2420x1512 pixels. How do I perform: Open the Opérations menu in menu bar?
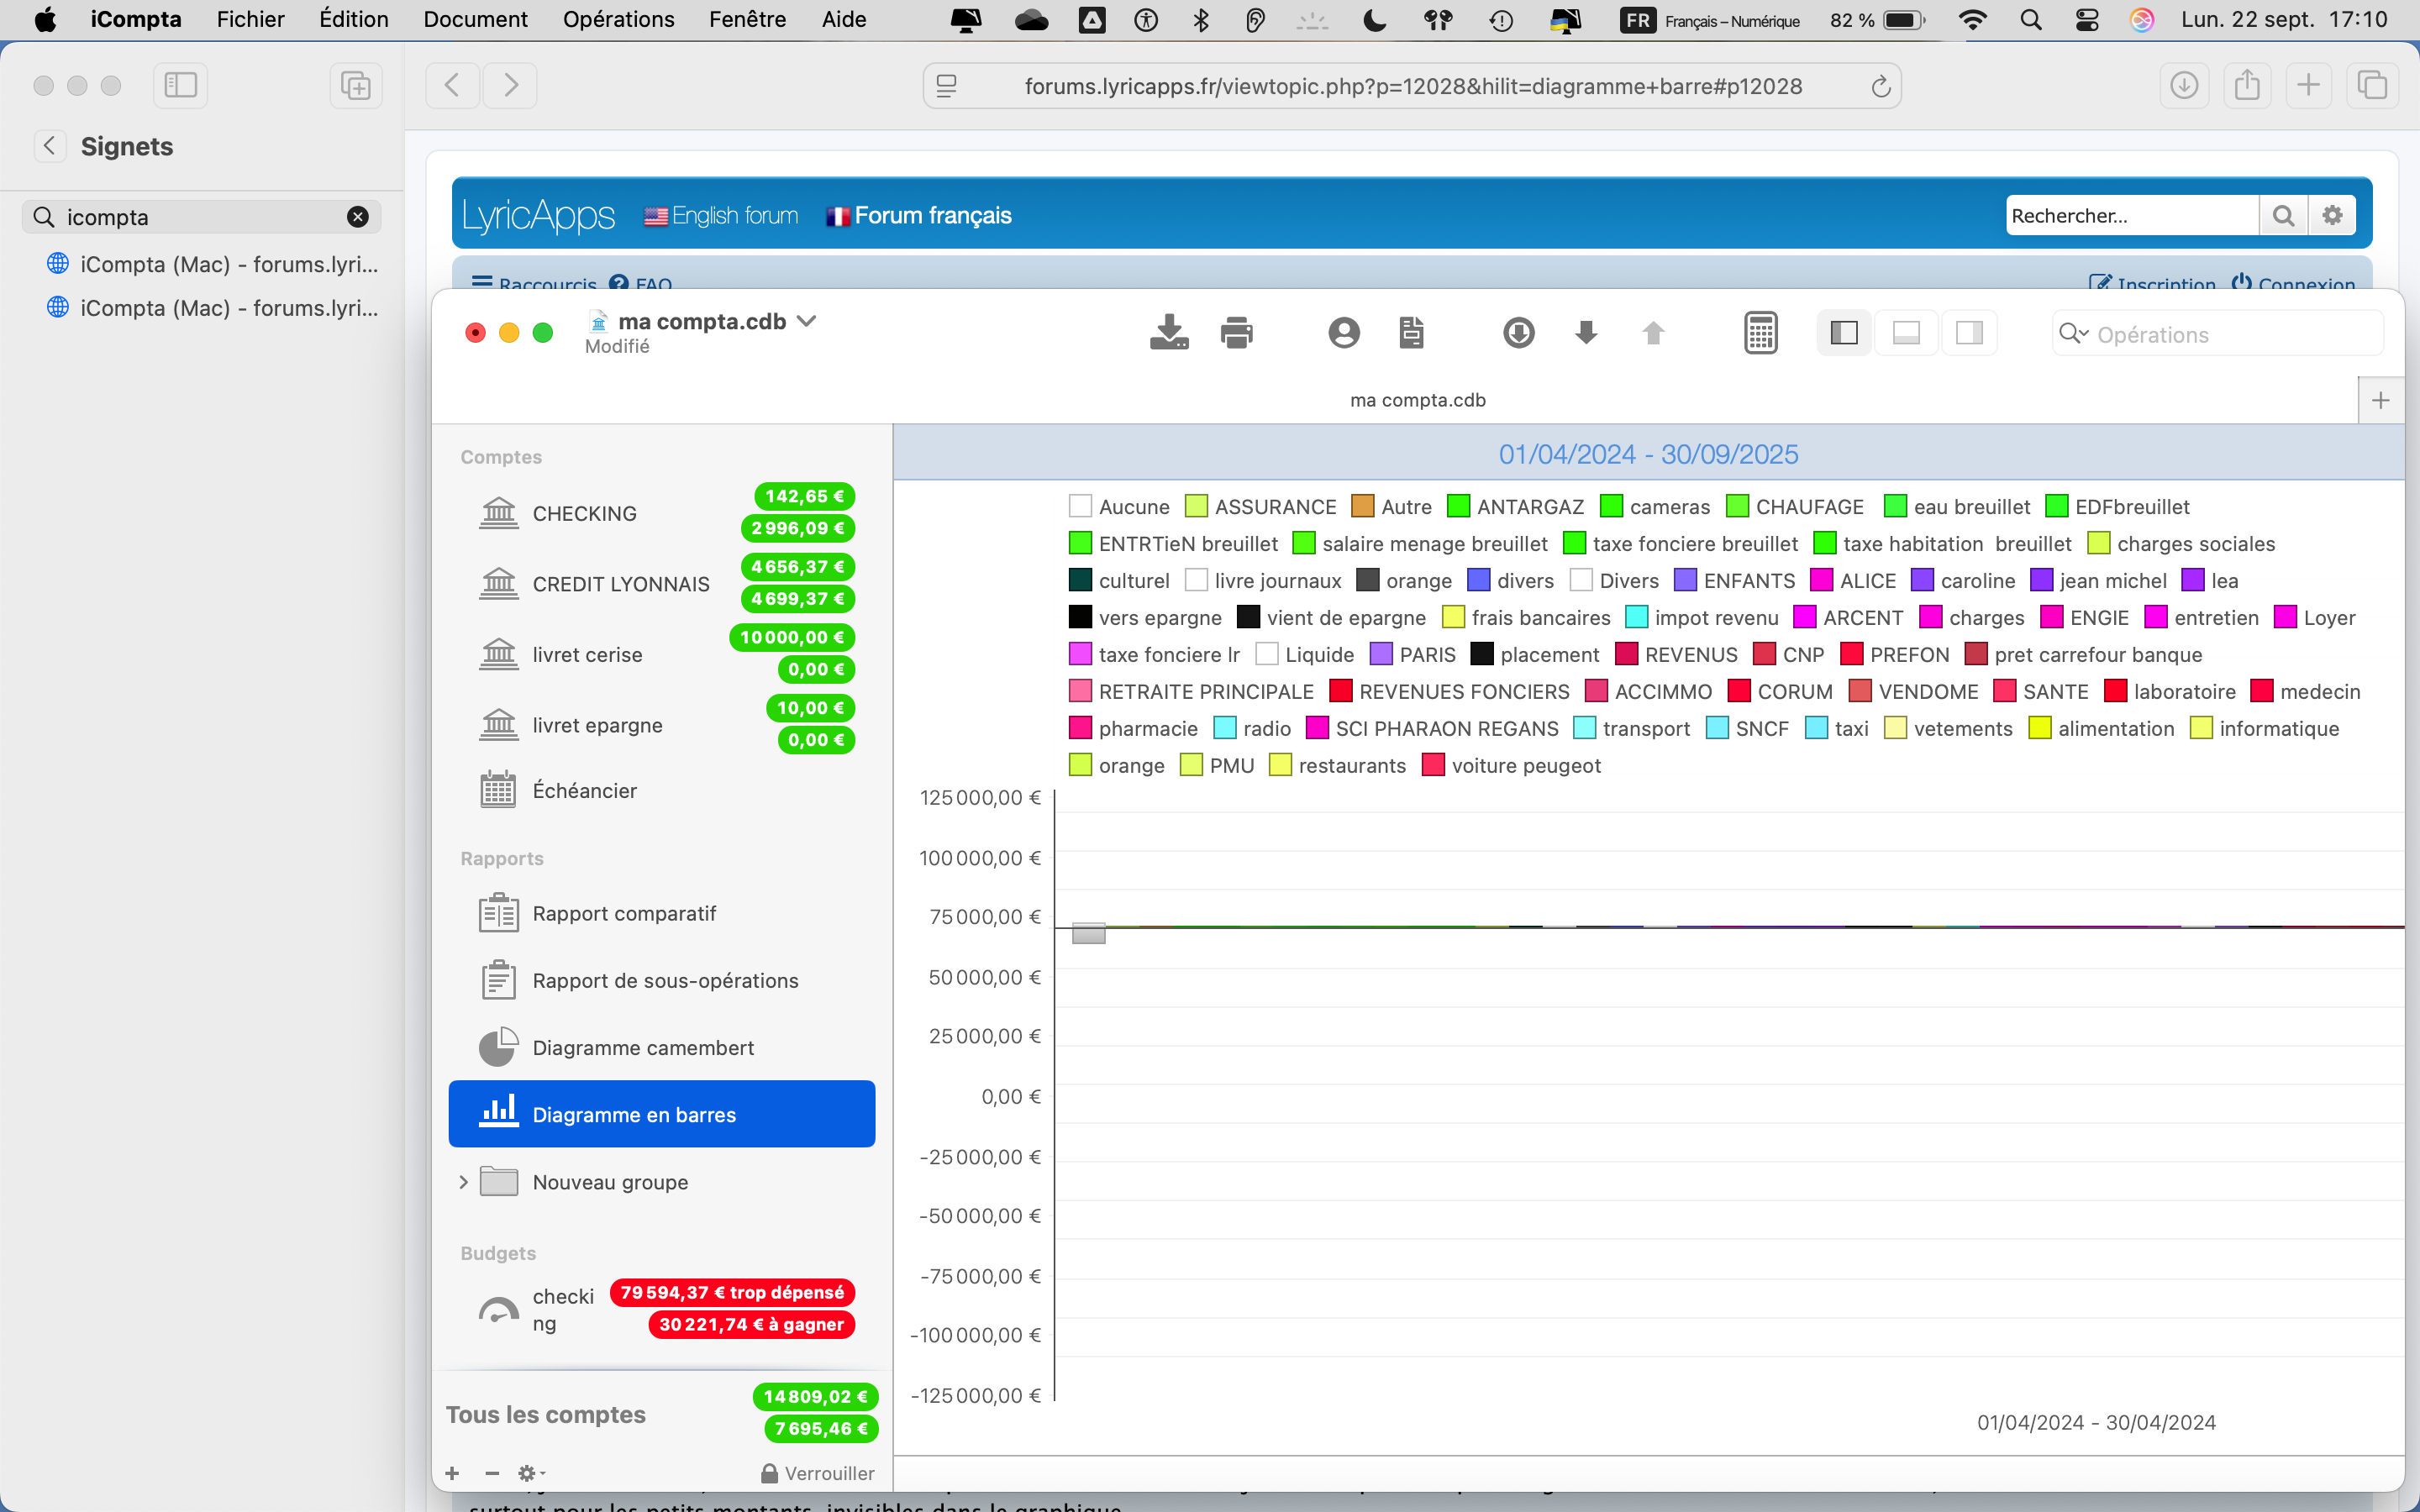[618, 19]
